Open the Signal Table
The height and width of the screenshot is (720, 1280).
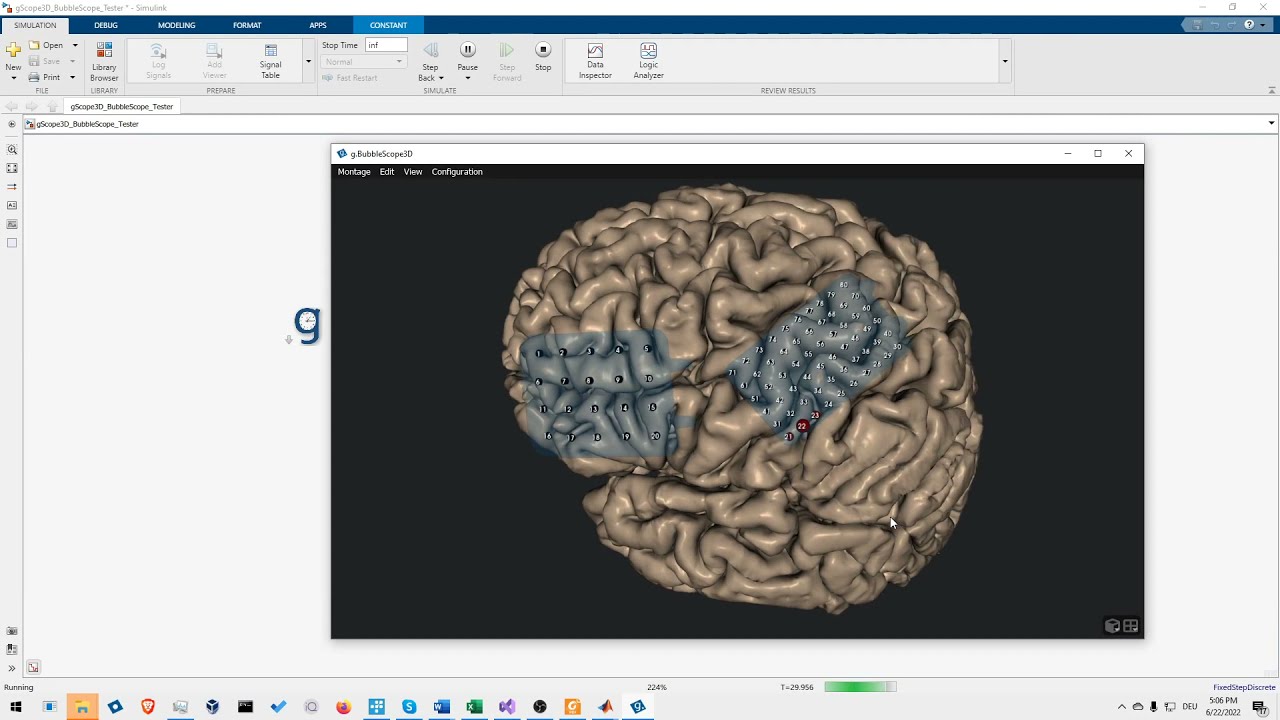pyautogui.click(x=270, y=61)
